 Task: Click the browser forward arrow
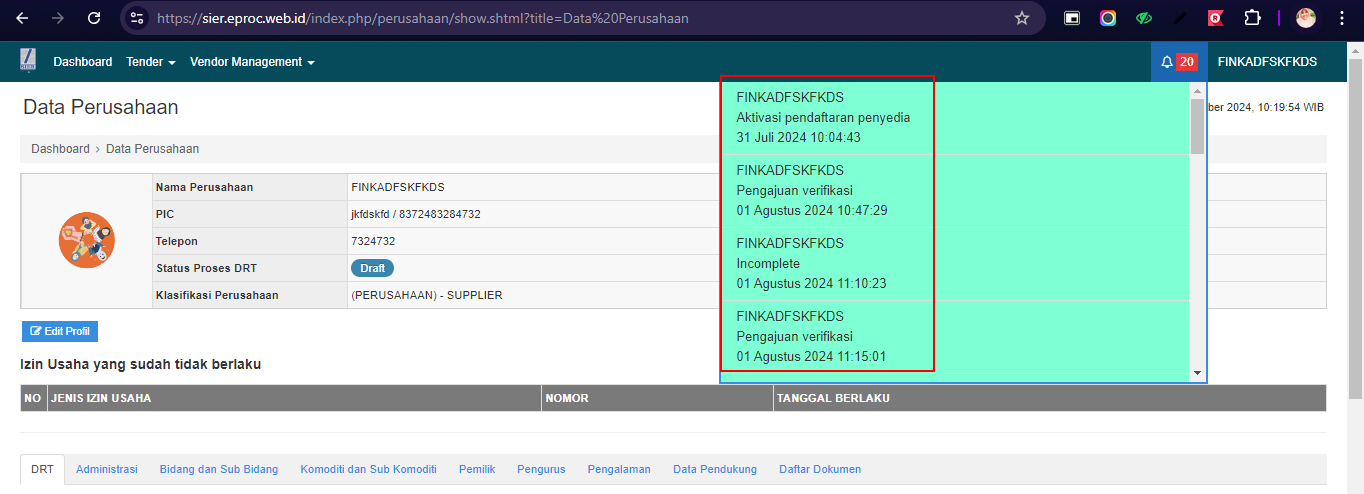58,18
